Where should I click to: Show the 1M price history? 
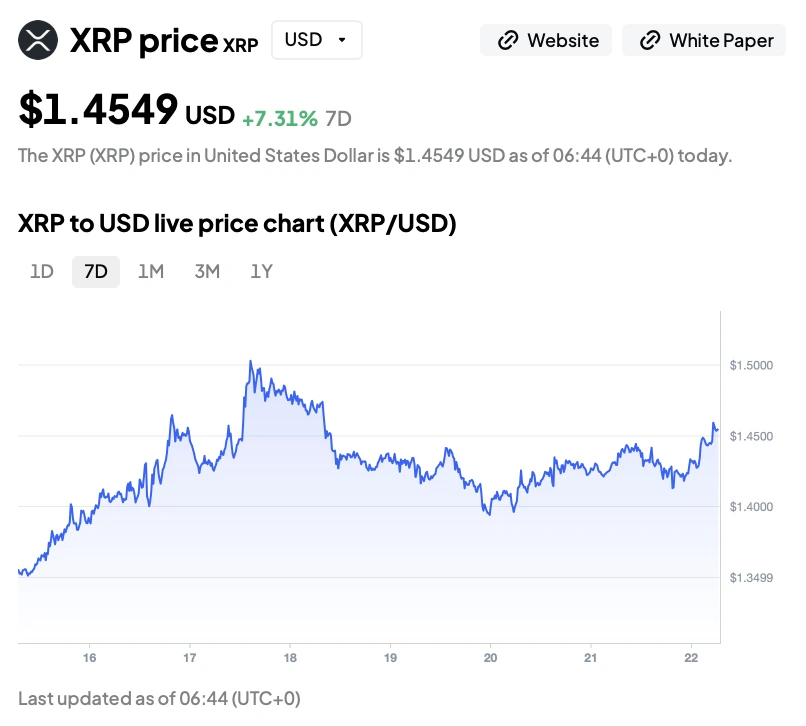pyautogui.click(x=151, y=272)
